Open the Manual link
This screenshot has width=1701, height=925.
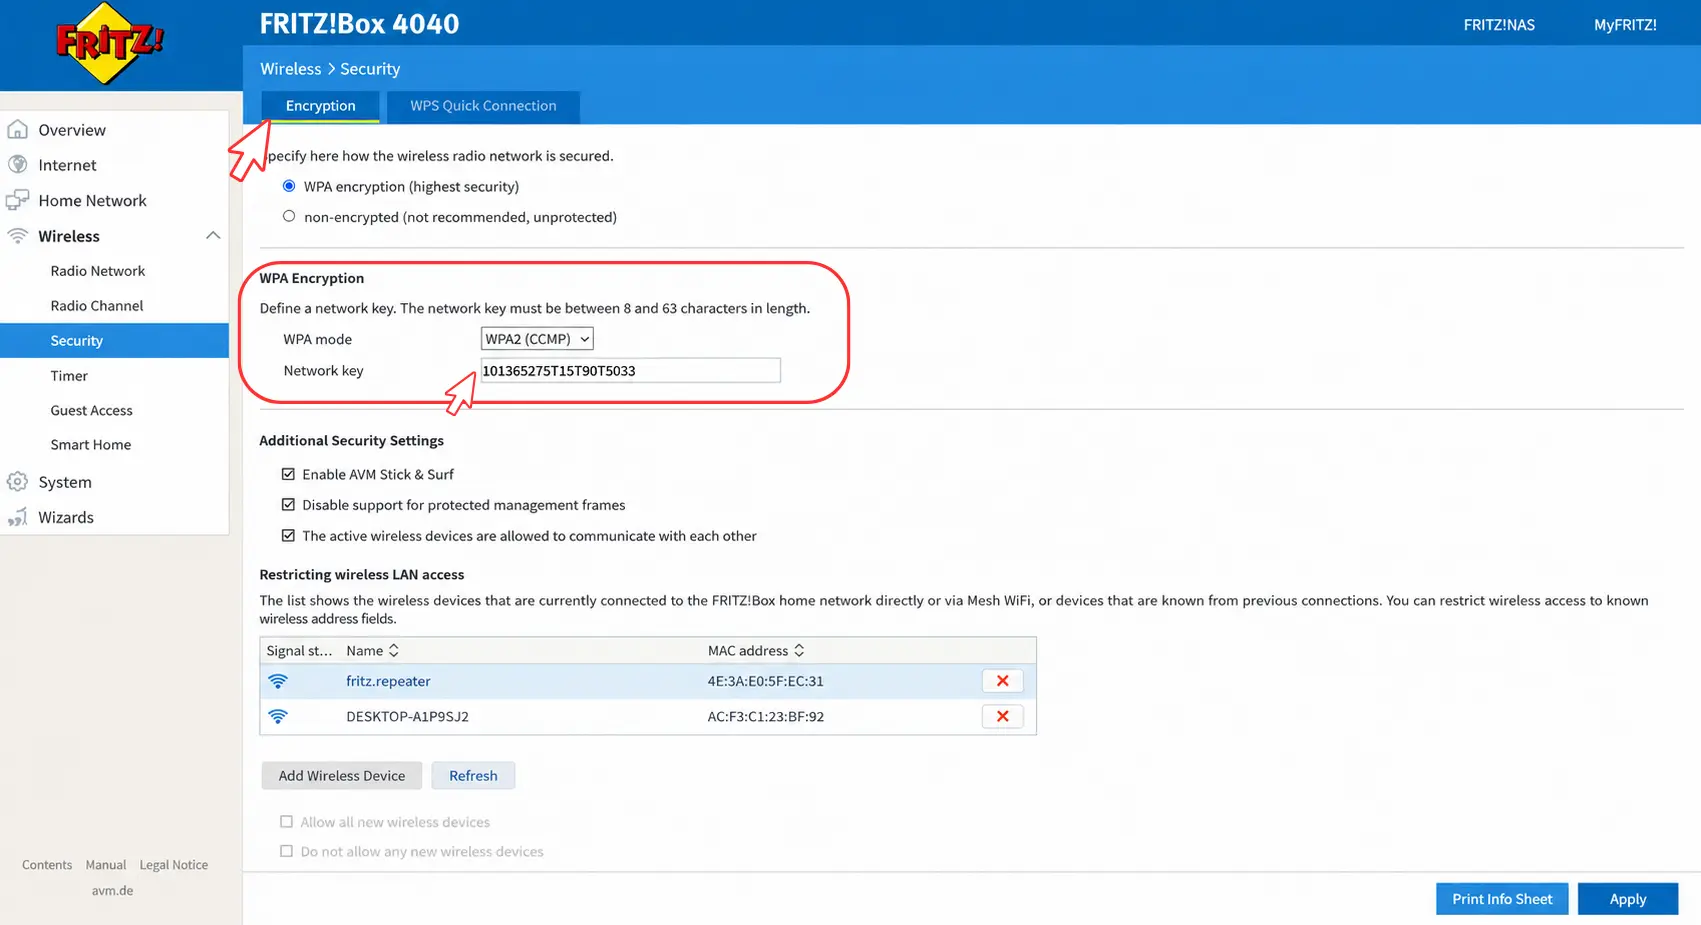(x=106, y=865)
